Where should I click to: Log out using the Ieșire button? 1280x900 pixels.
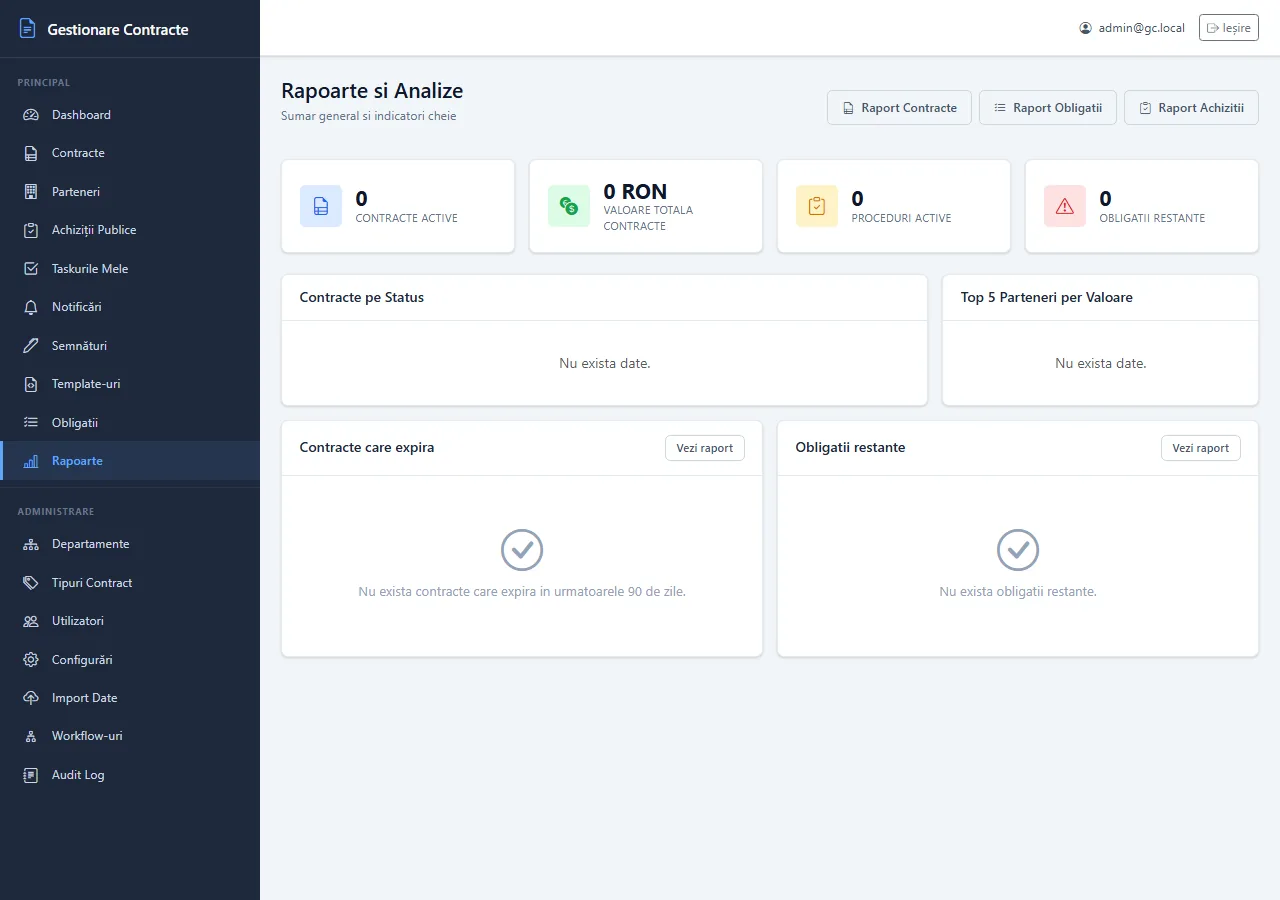[x=1229, y=28]
